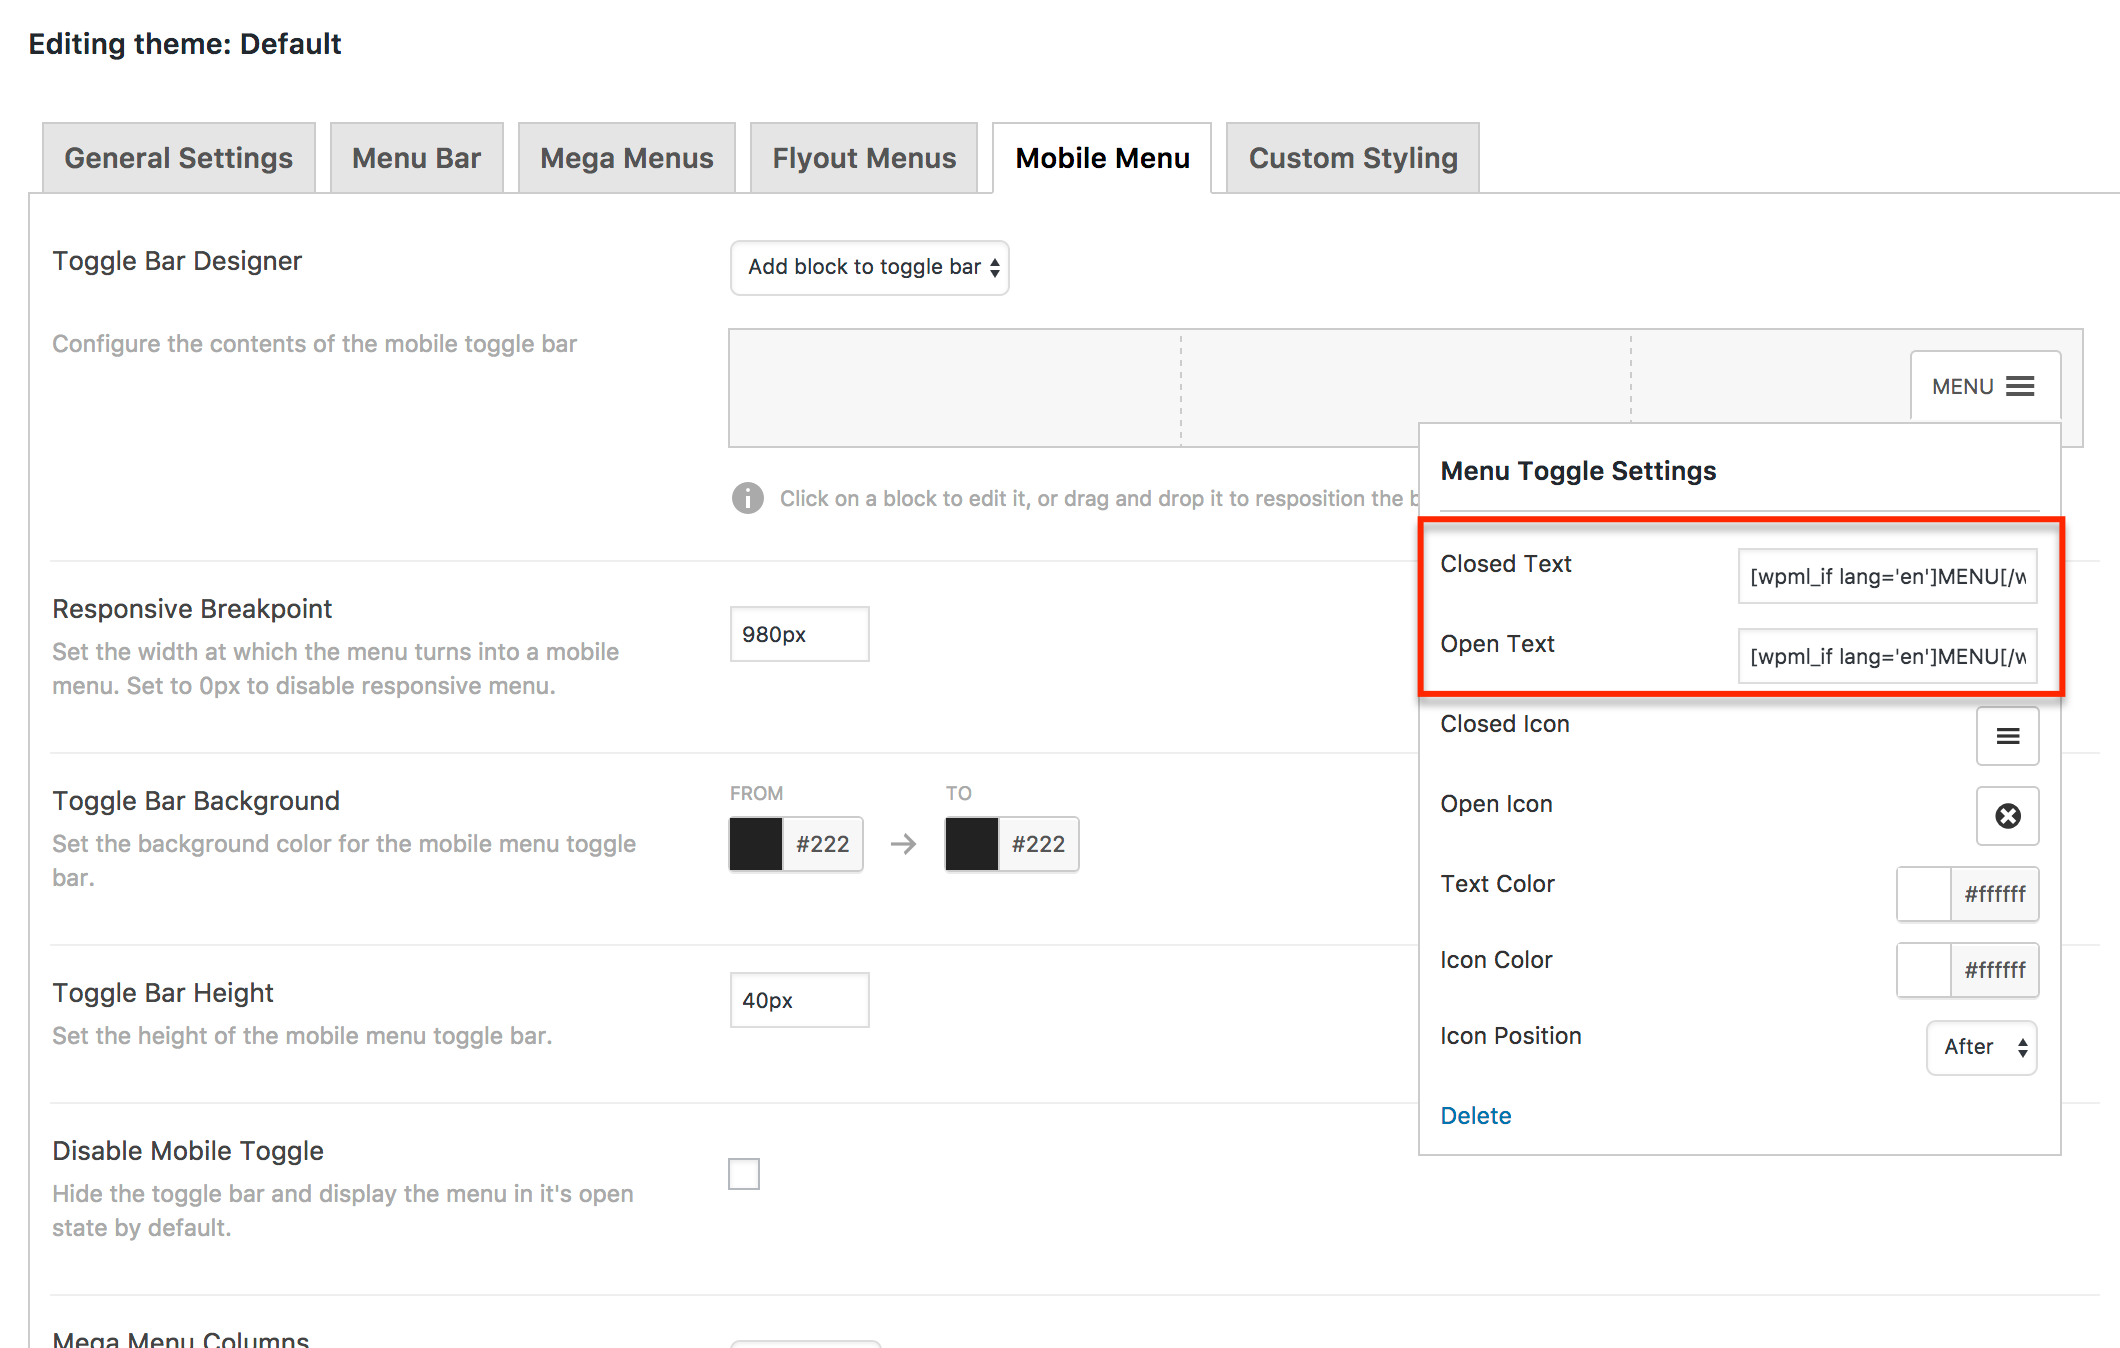Screen dimensions: 2120x1348
Task: Open the Icon Color swatch
Action: click(1923, 970)
